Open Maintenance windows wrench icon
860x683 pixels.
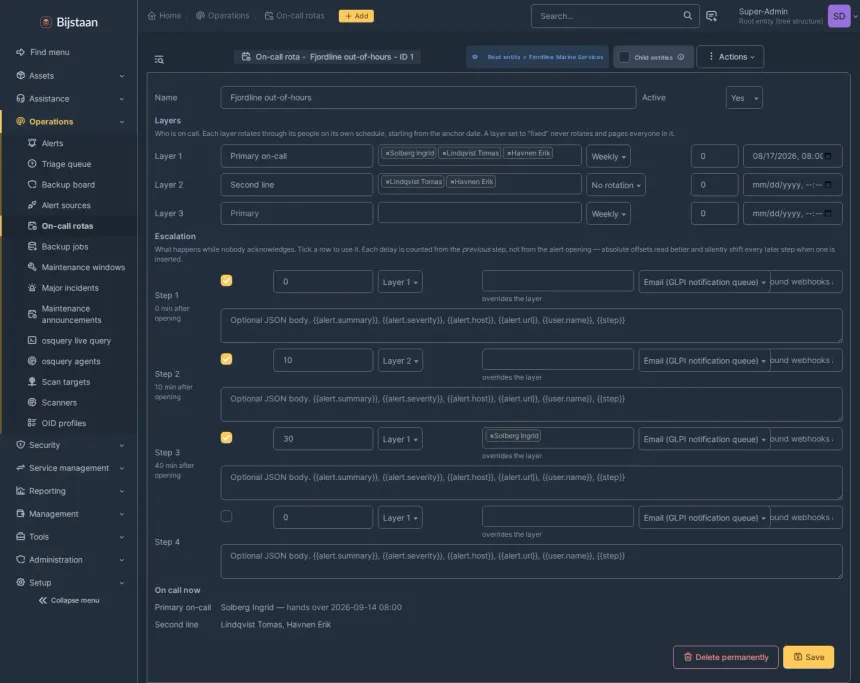(32, 267)
